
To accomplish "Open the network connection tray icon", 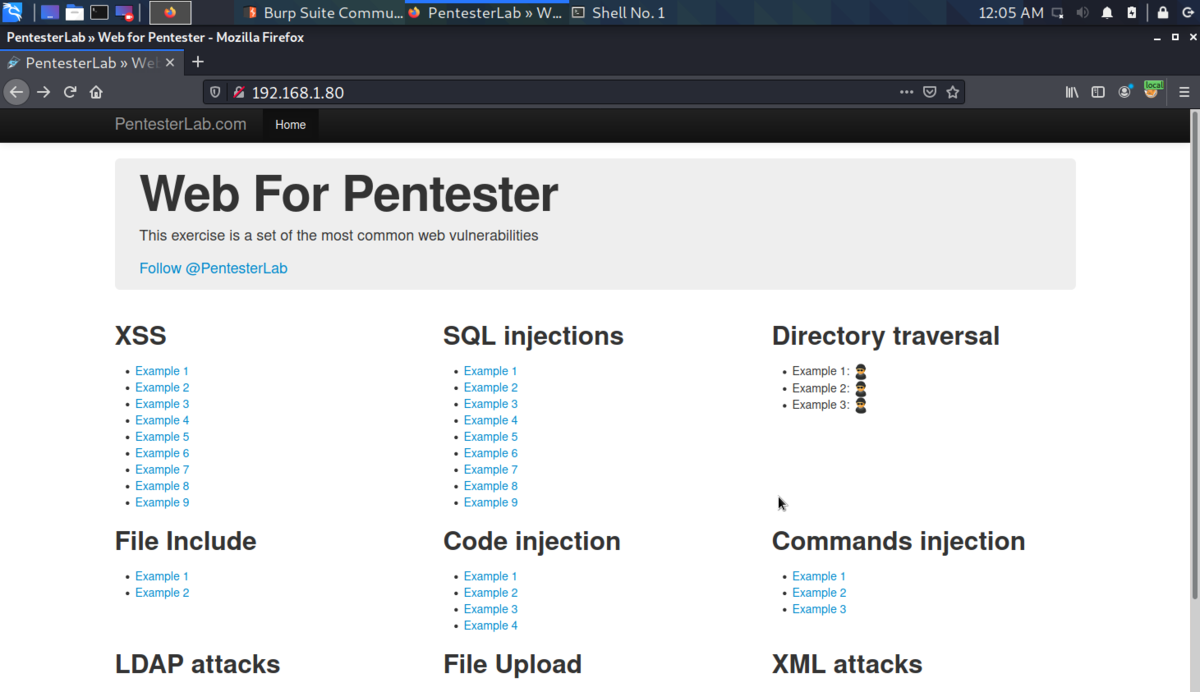I will tap(1058, 13).
